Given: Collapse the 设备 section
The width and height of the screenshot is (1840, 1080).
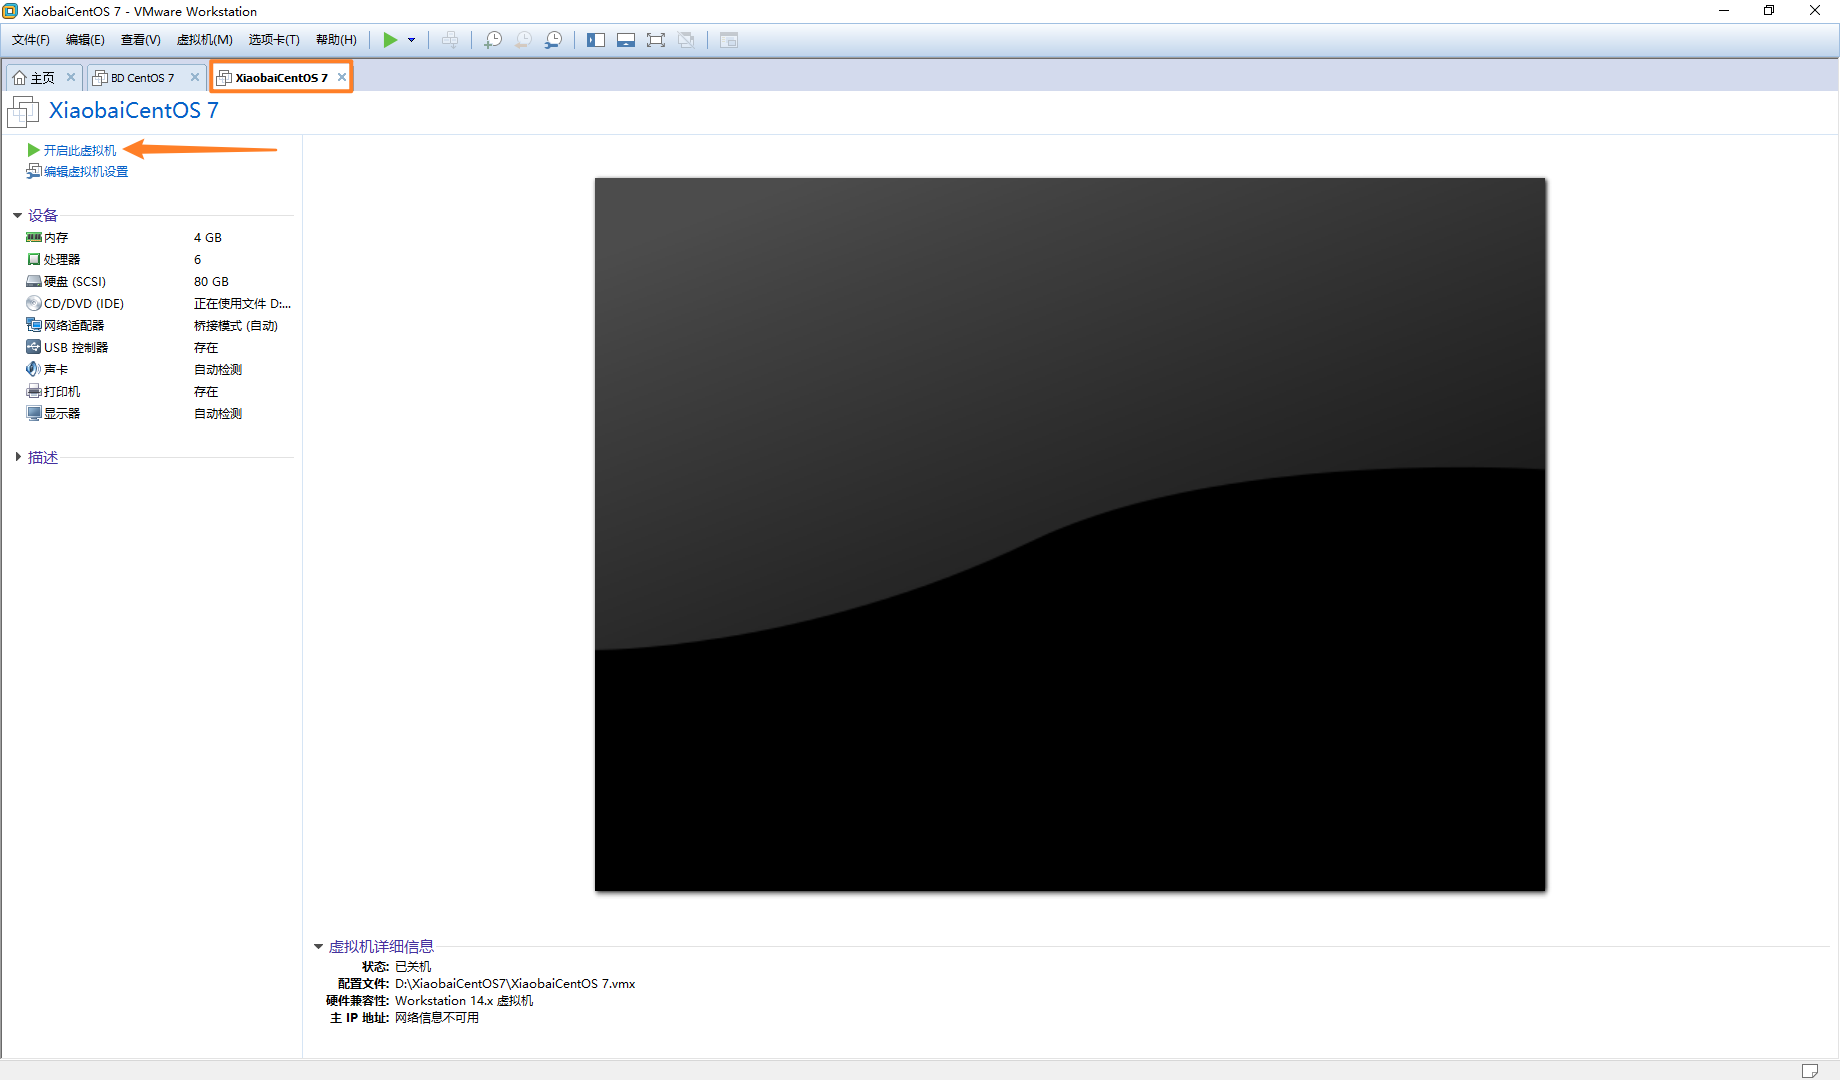Looking at the screenshot, I should coord(17,215).
